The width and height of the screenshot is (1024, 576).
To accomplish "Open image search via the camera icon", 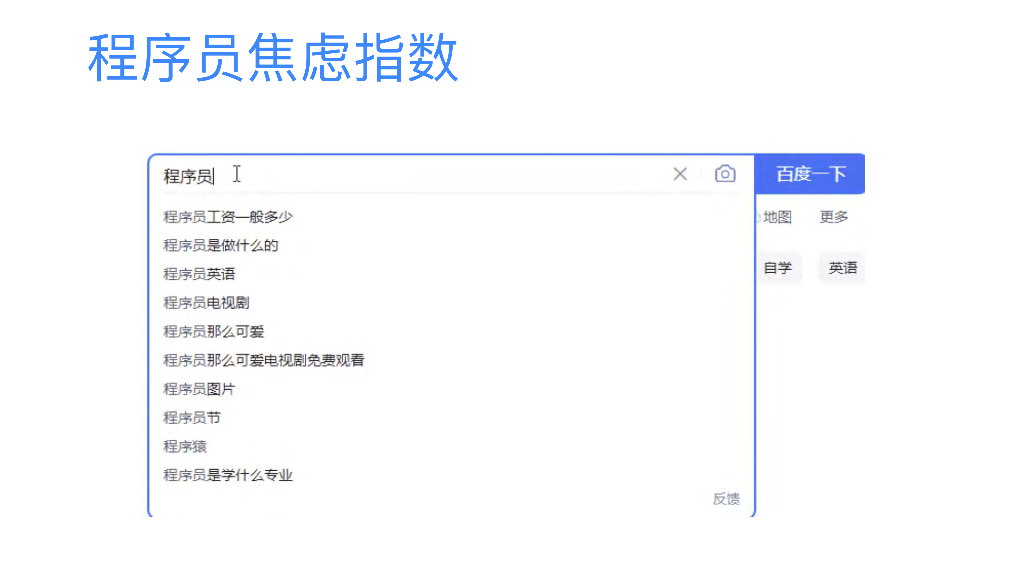I will (725, 174).
